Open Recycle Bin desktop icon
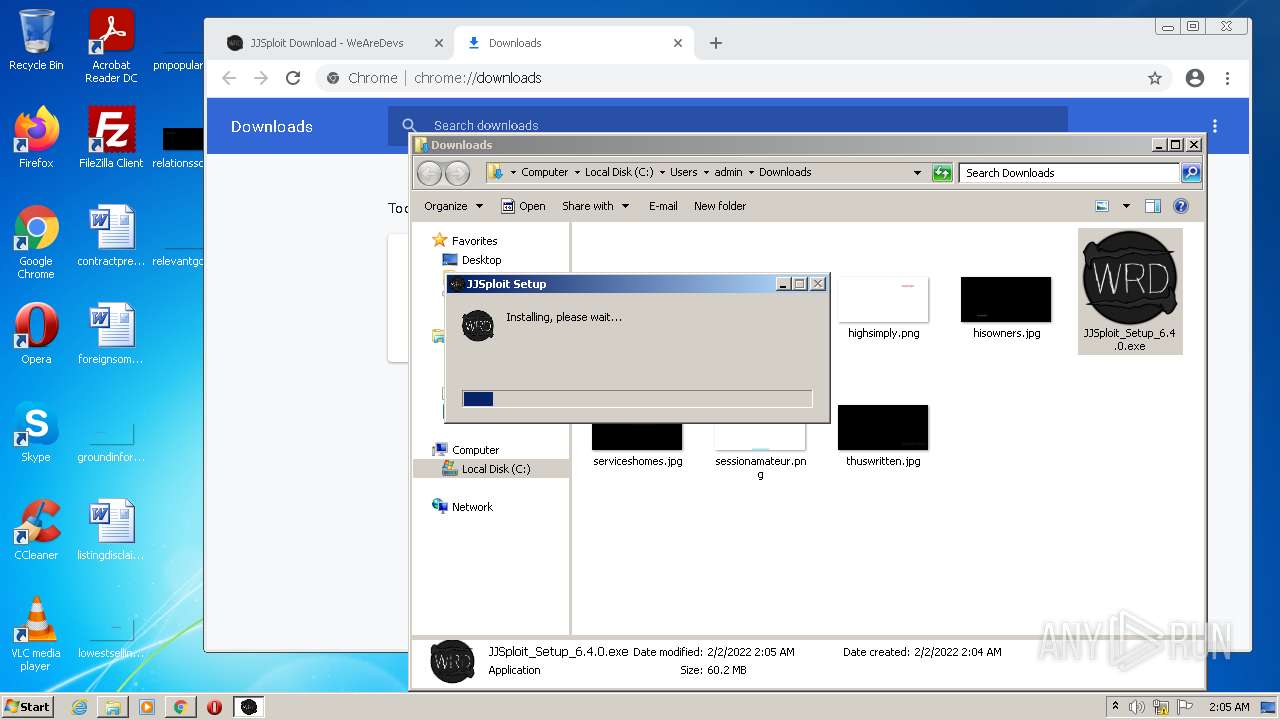Viewport: 1280px width, 720px height. (36, 40)
